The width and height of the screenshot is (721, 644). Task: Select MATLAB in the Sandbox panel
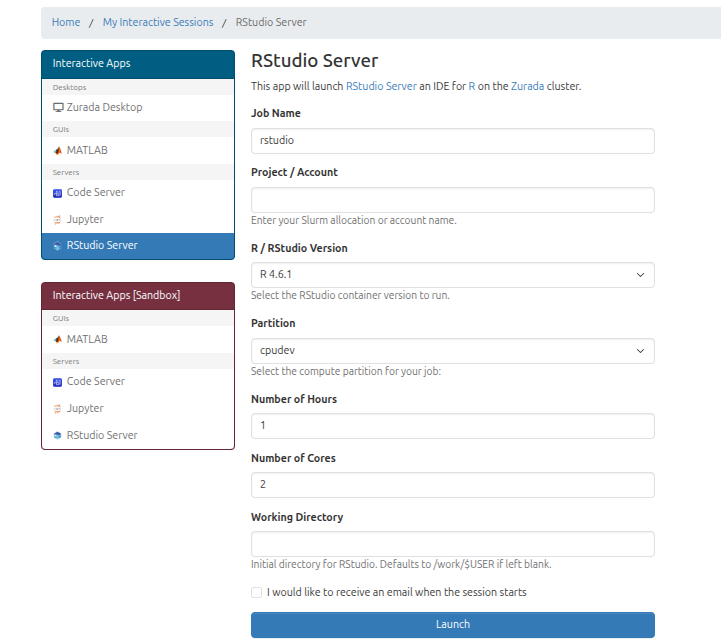[x=138, y=339]
